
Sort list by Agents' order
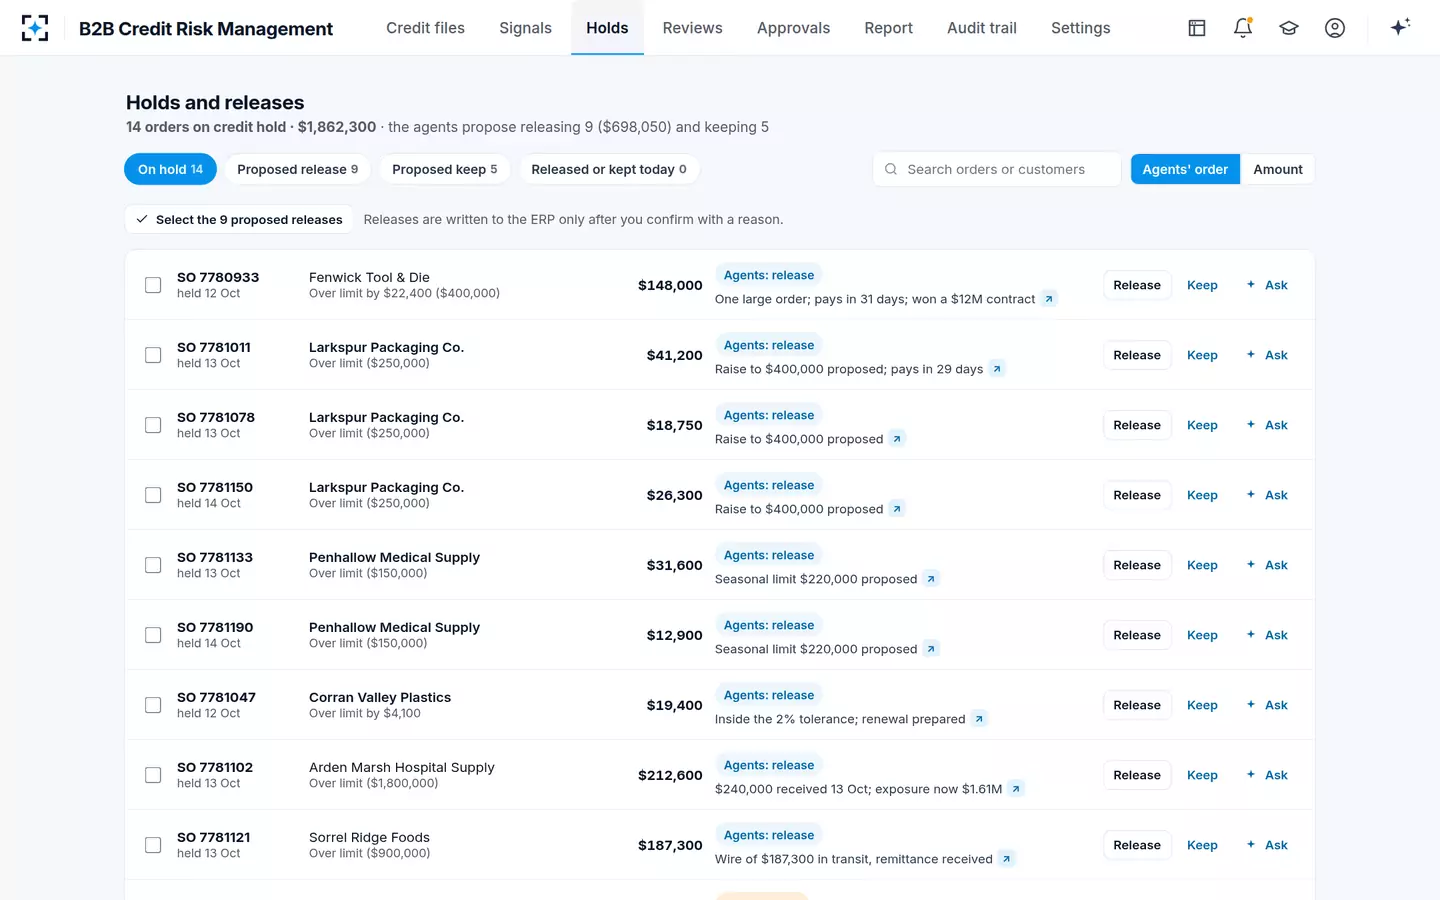1185,169
